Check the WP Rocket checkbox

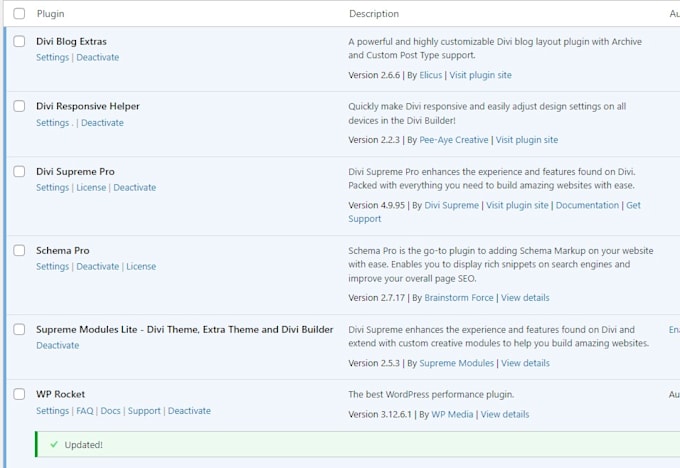point(19,394)
